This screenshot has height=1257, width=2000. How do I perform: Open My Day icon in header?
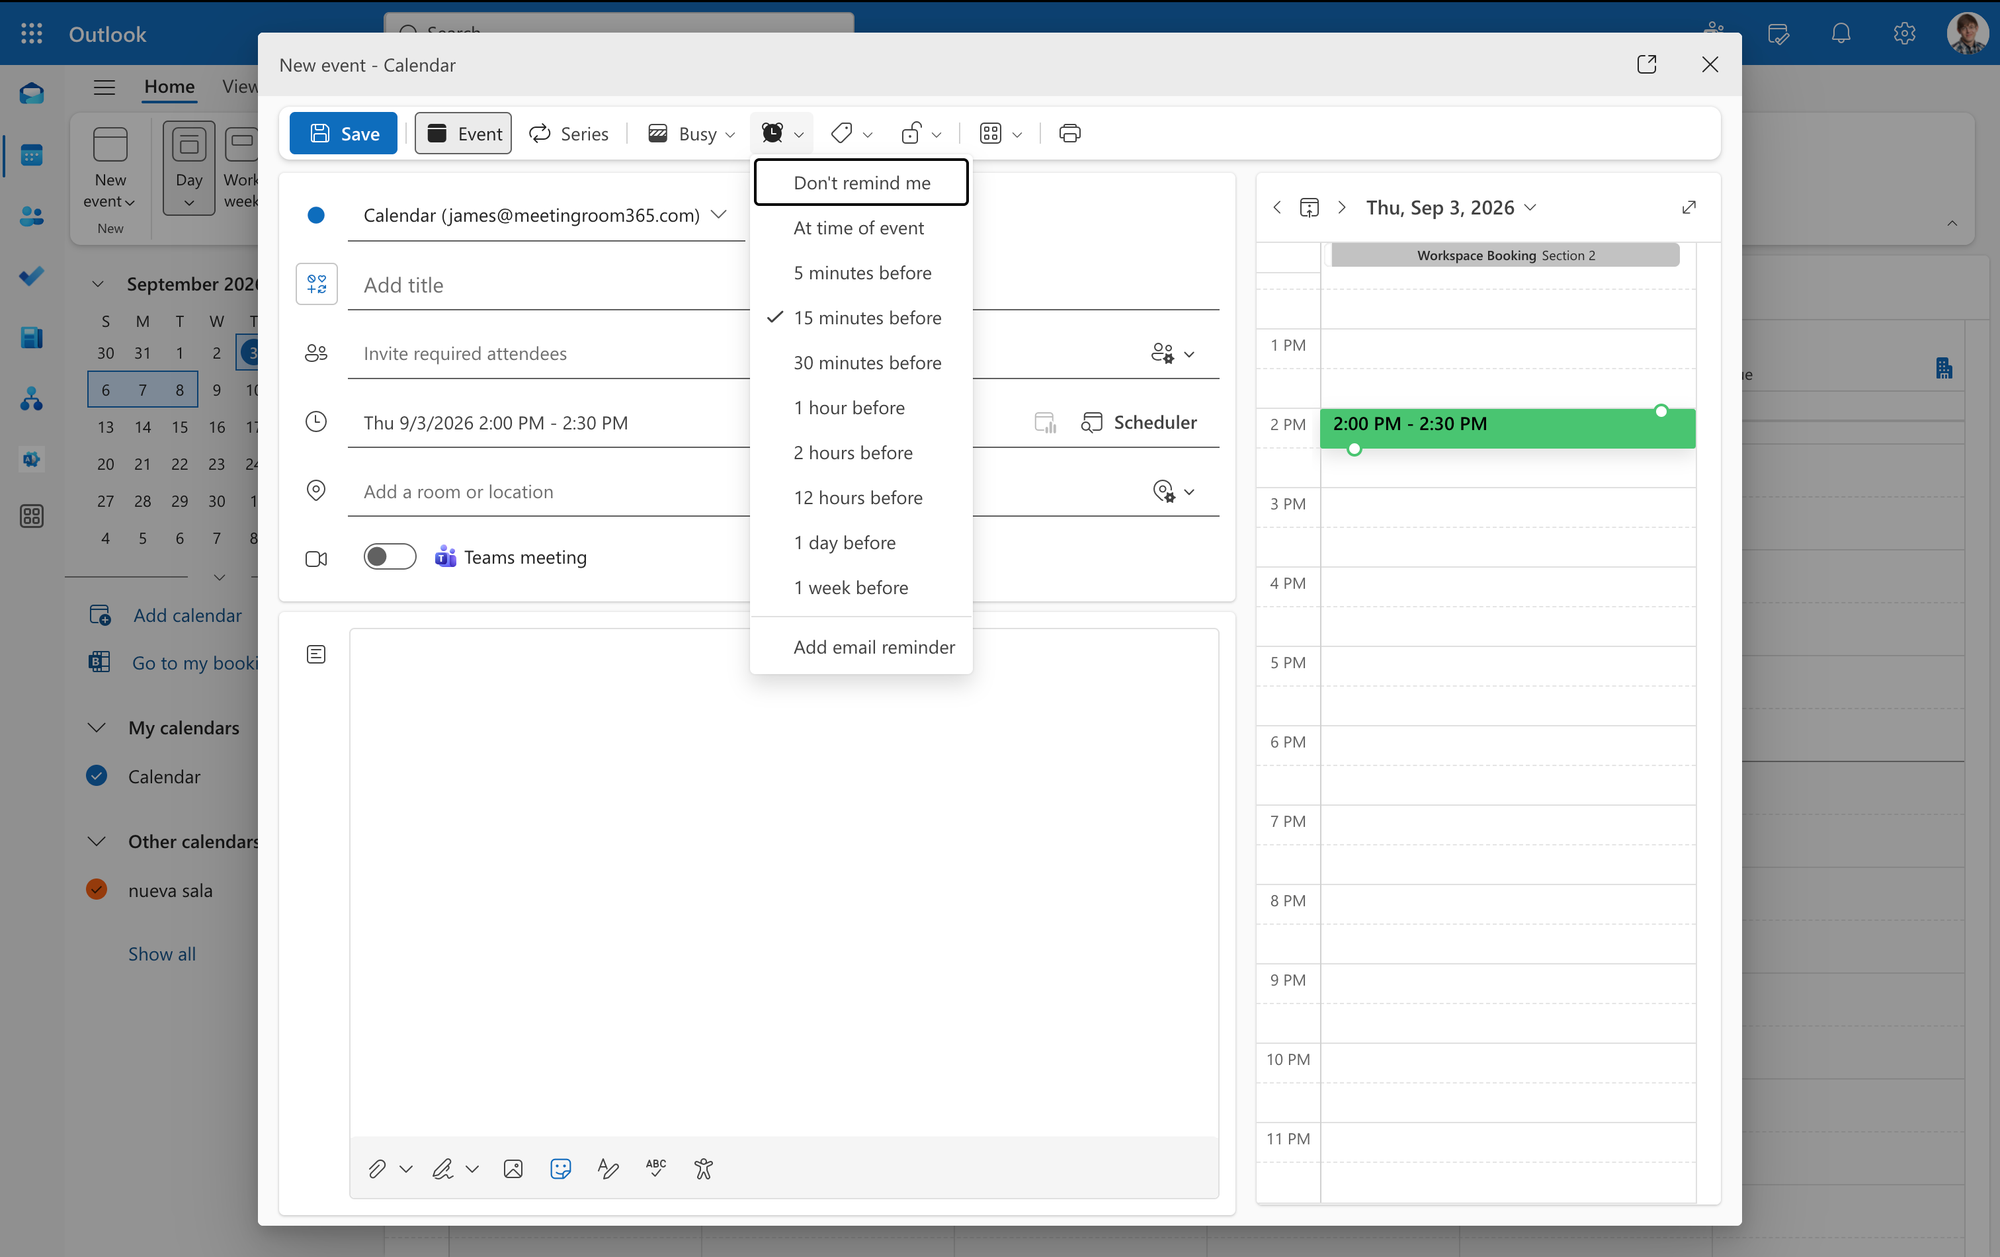tap(1778, 34)
